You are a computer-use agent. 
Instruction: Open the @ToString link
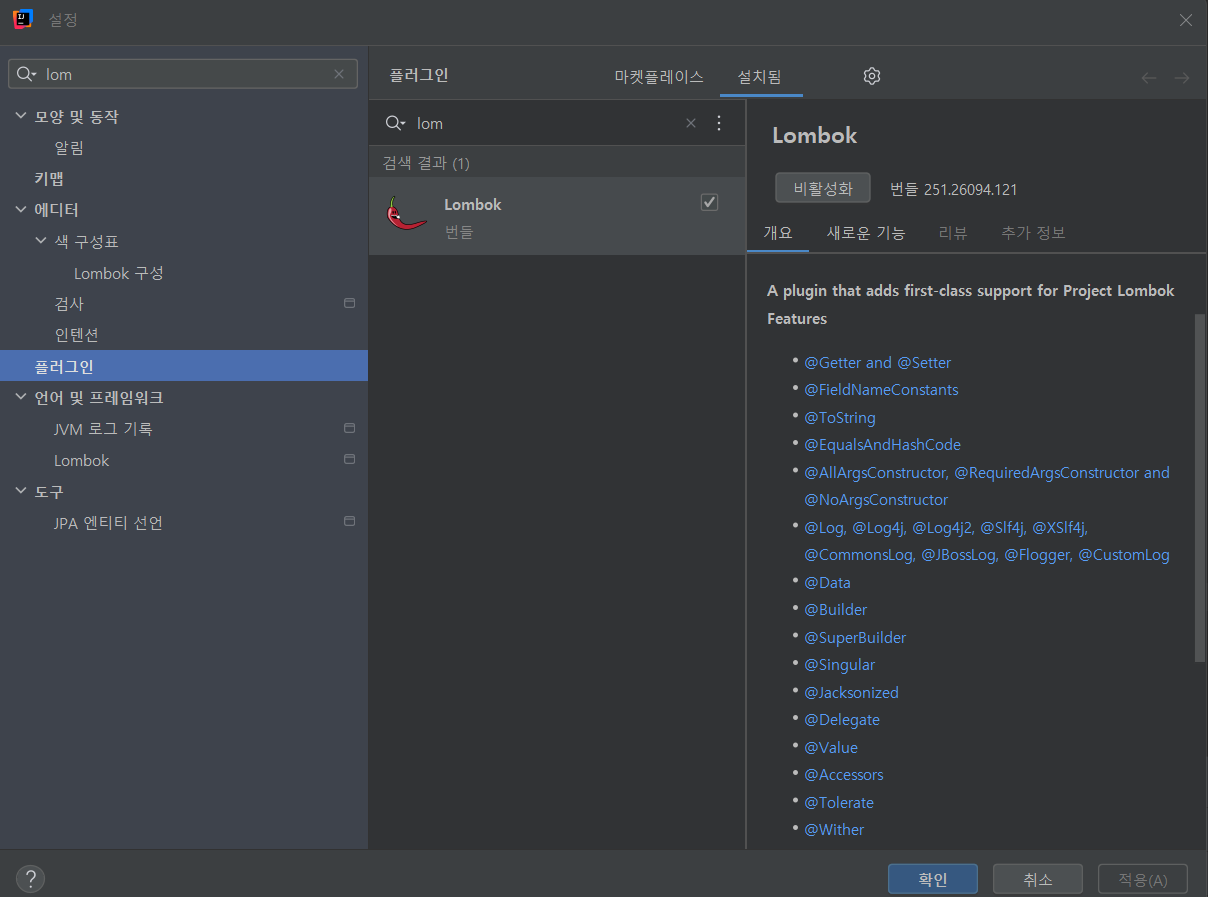[840, 418]
